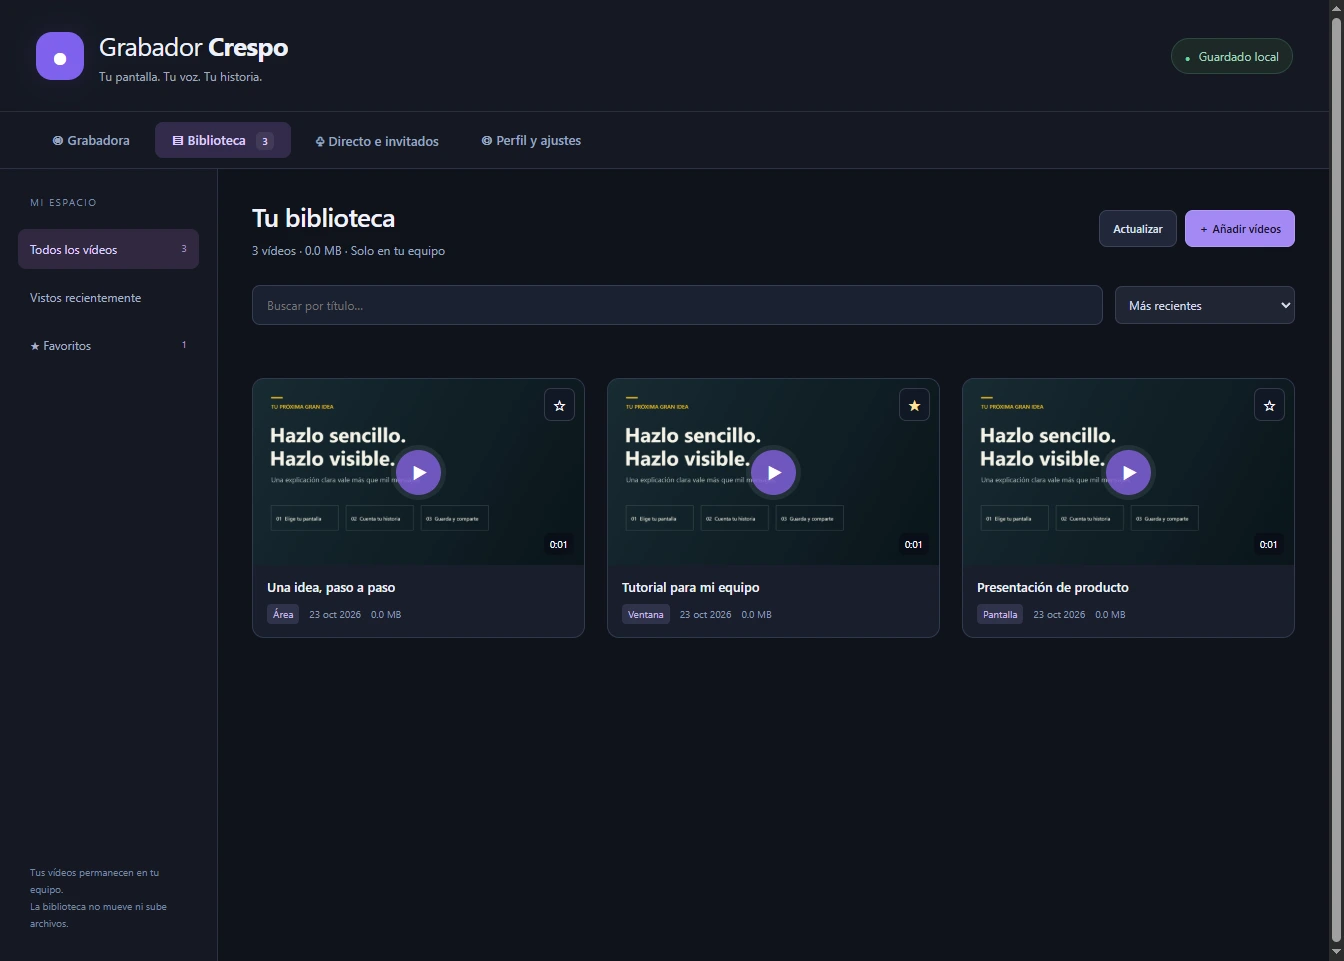The height and width of the screenshot is (961, 1344).
Task: Click the page's vertical scrollbar
Action: click(1336, 480)
